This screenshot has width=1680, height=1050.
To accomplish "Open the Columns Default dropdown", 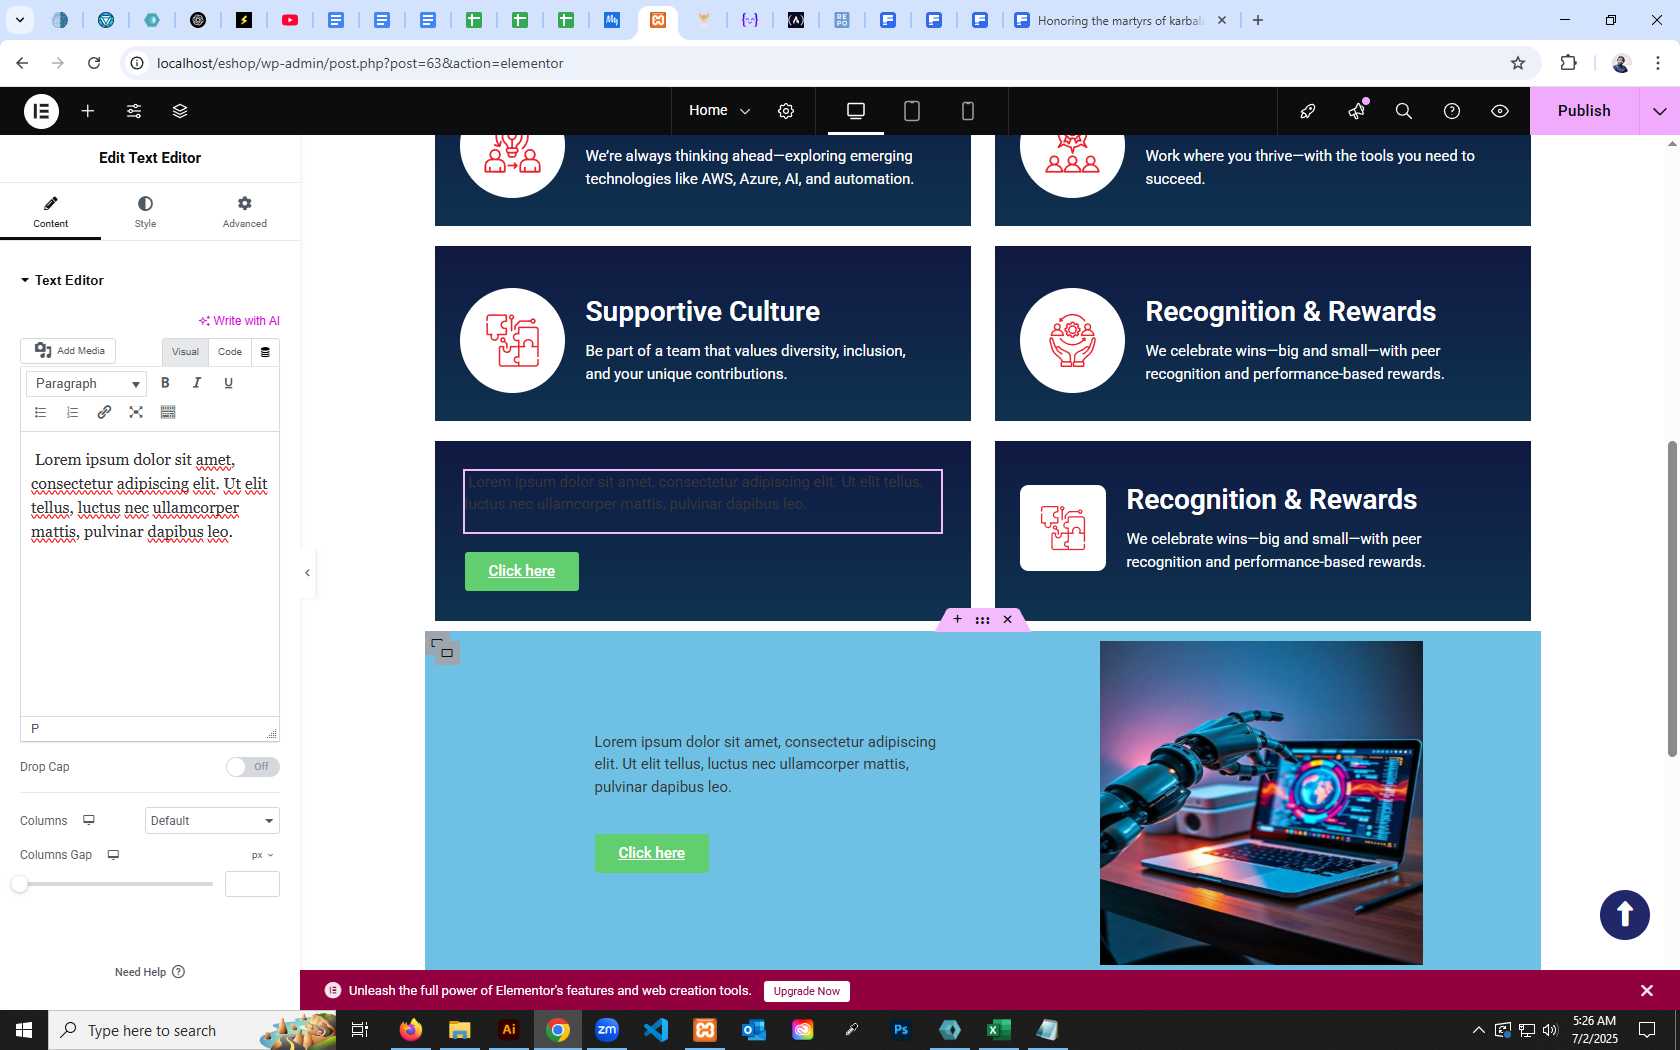I will [x=212, y=821].
